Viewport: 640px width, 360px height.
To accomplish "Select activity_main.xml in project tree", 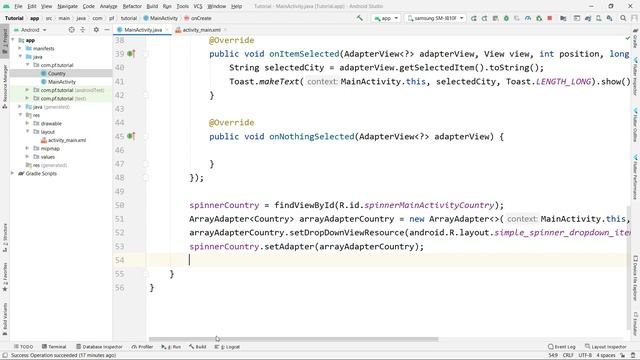I will coord(67,140).
